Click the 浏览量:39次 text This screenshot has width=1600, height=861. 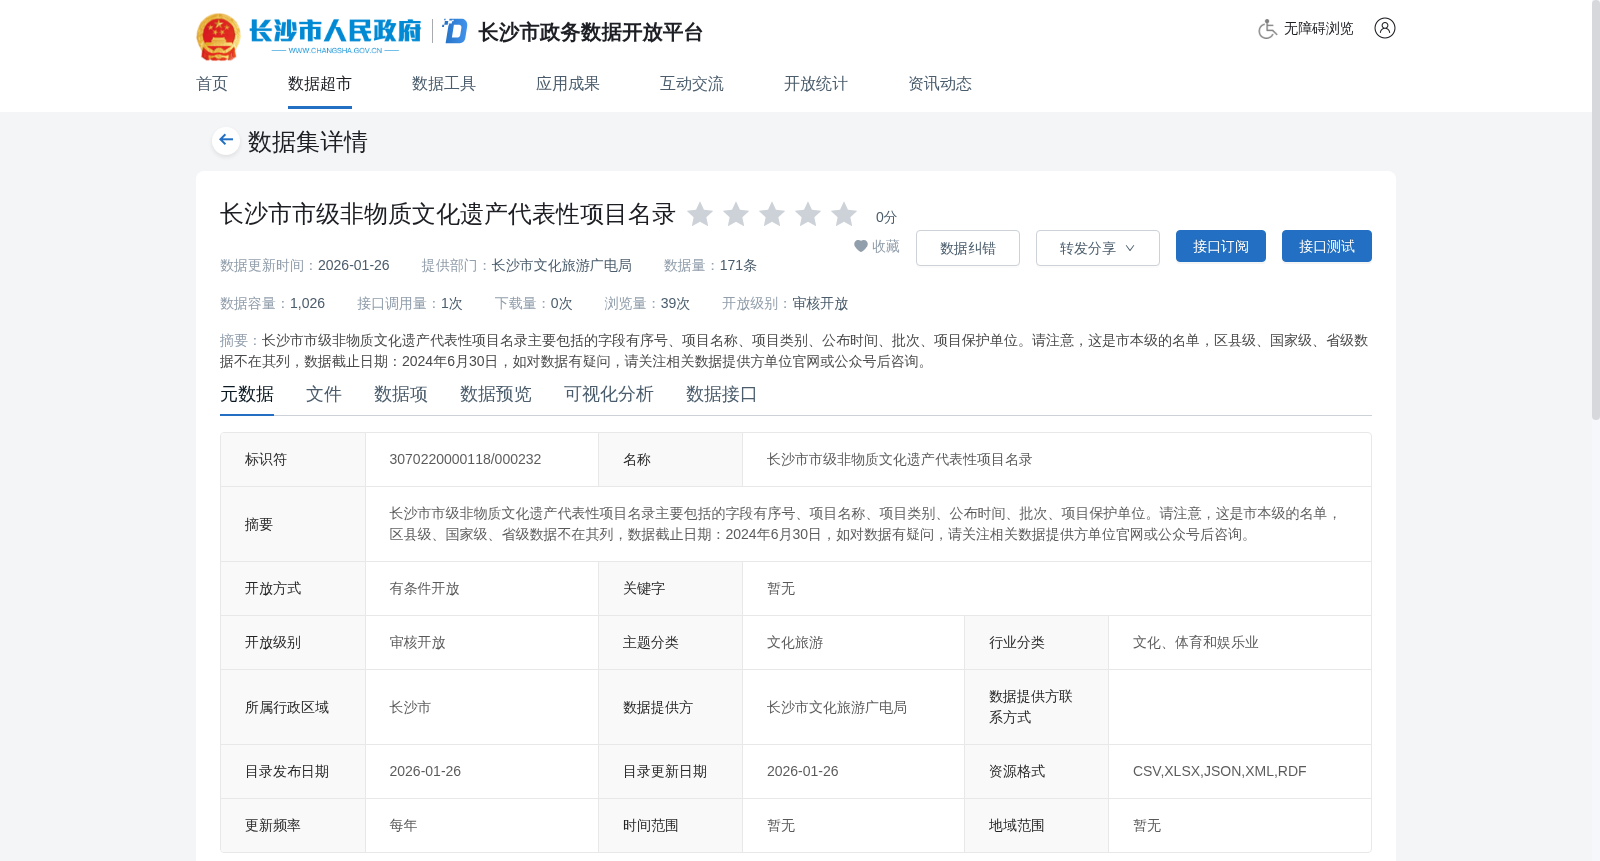647,303
